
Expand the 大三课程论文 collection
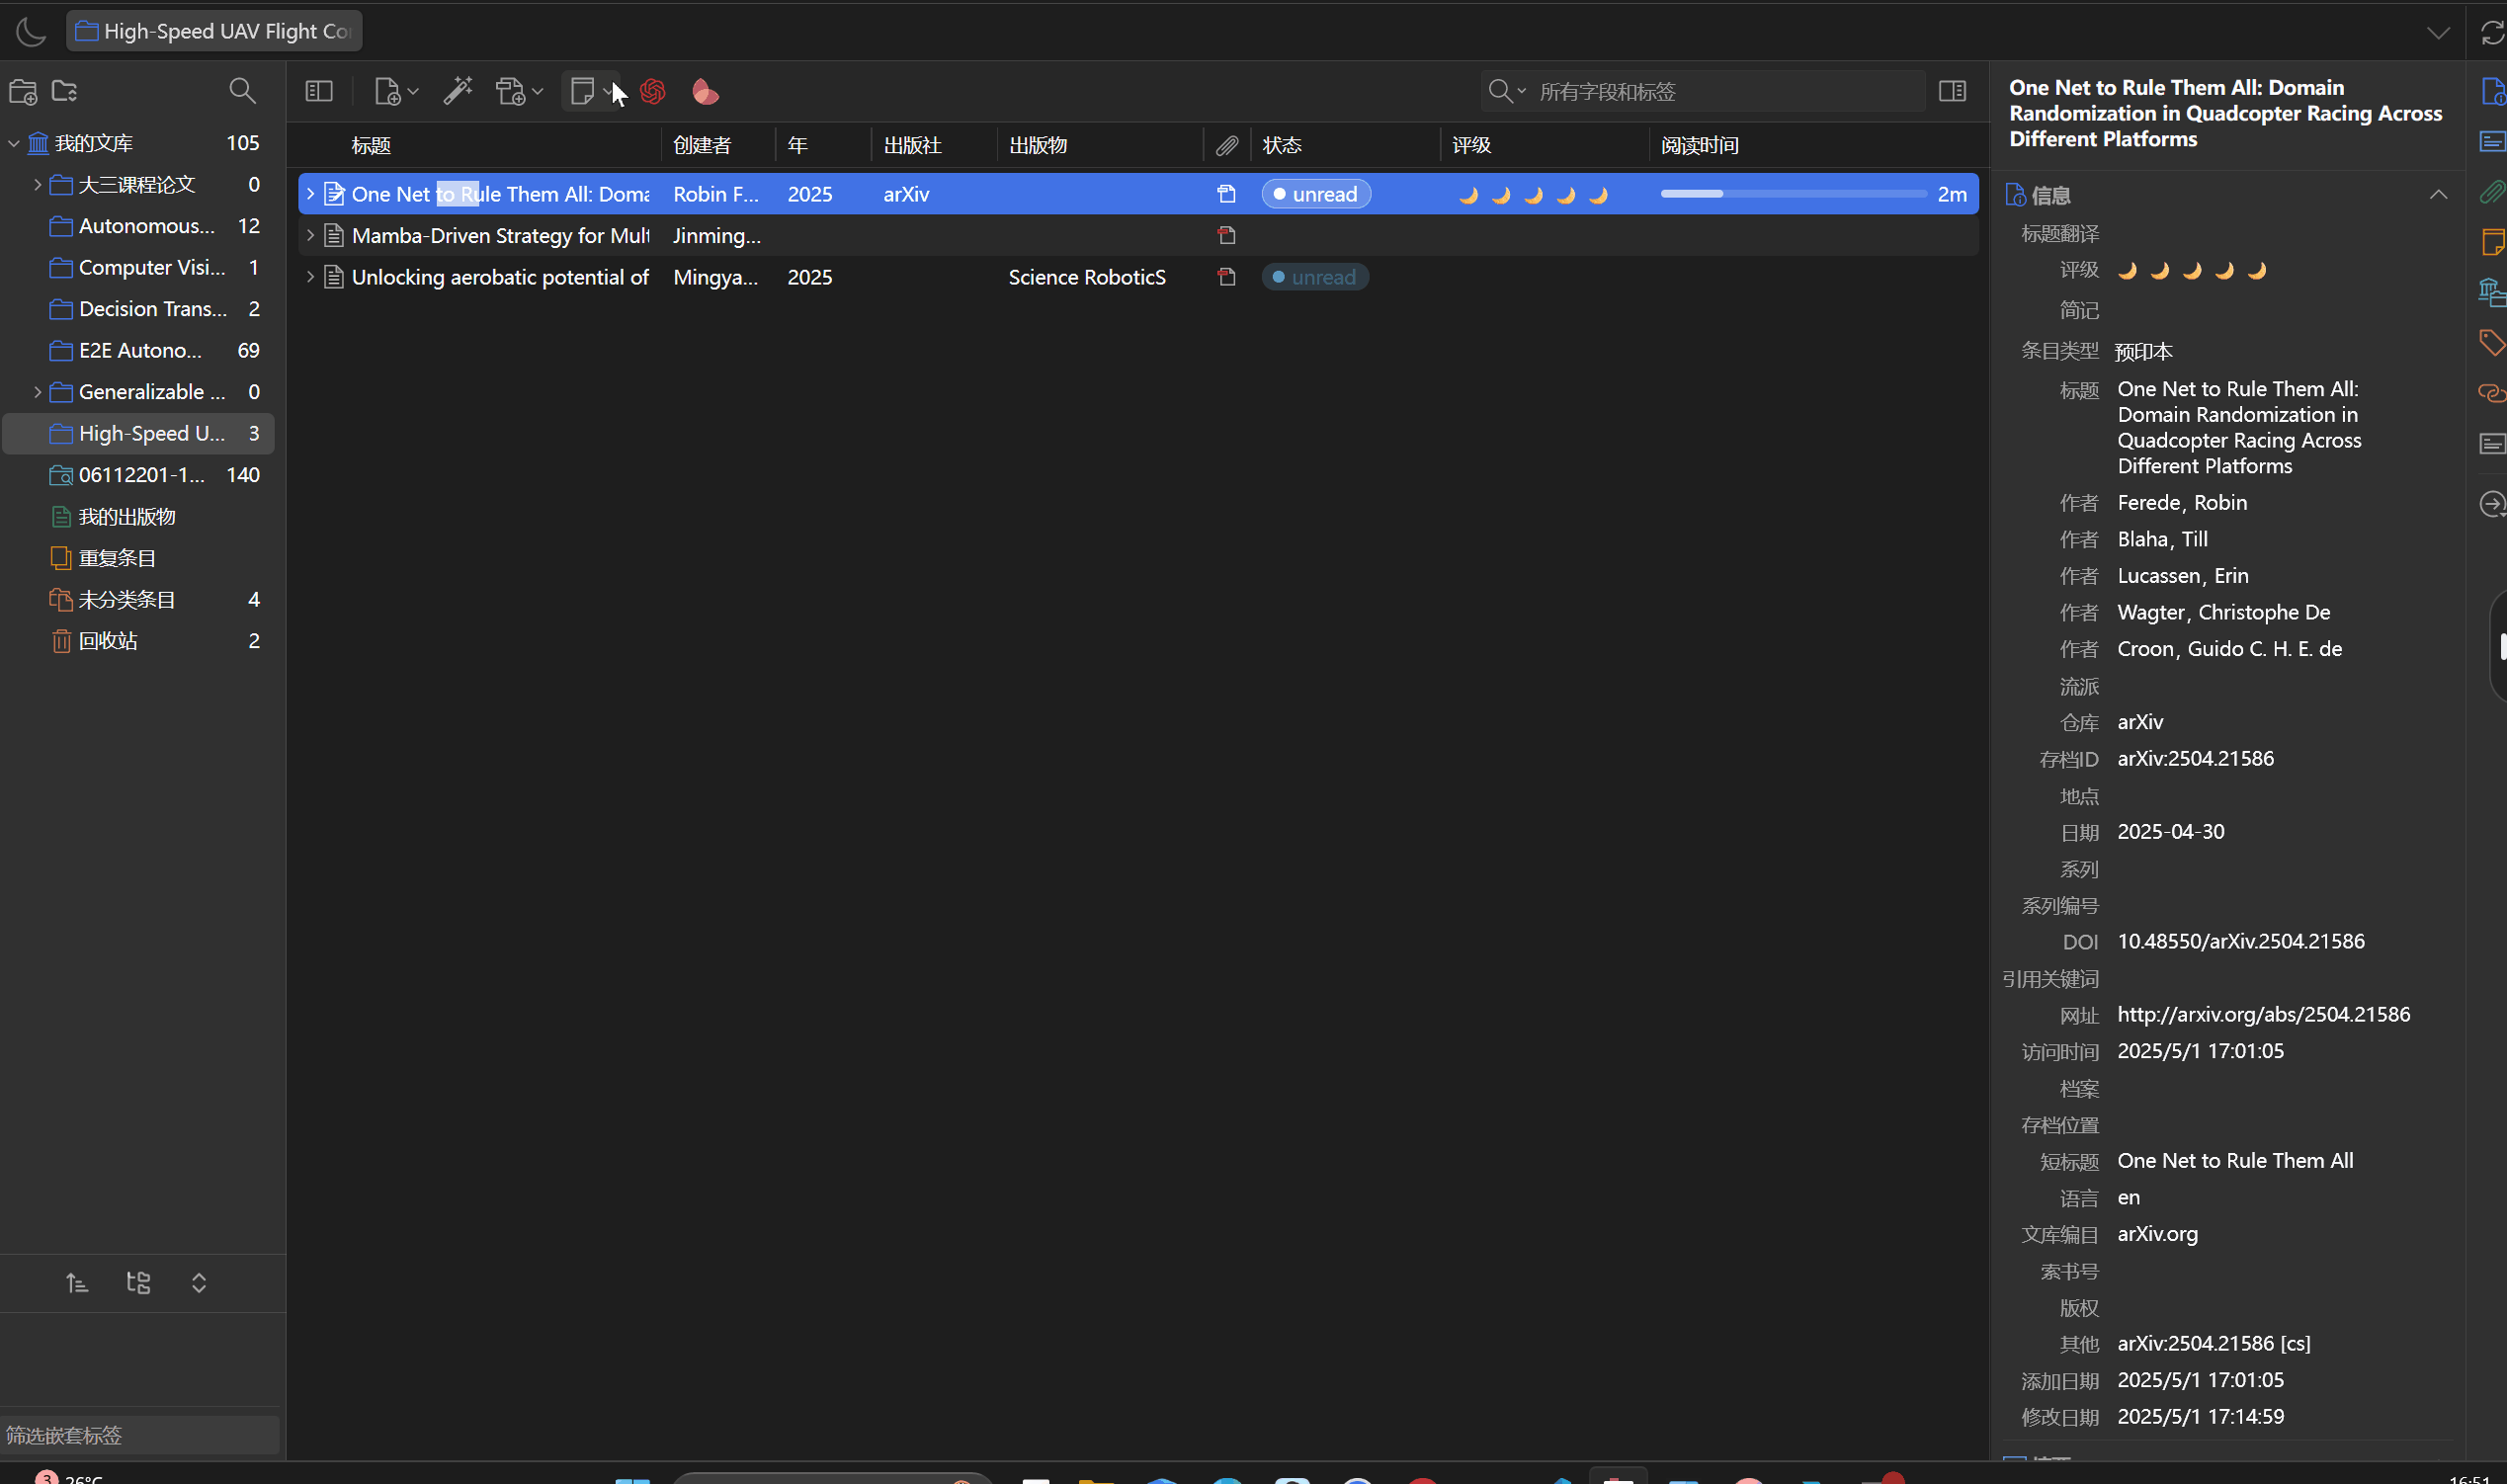tap(37, 184)
